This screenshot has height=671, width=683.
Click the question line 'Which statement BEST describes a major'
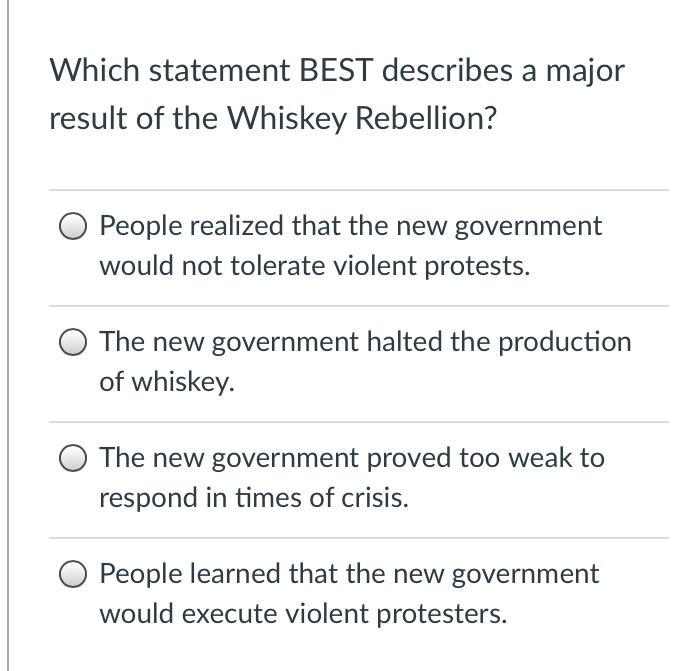[337, 71]
